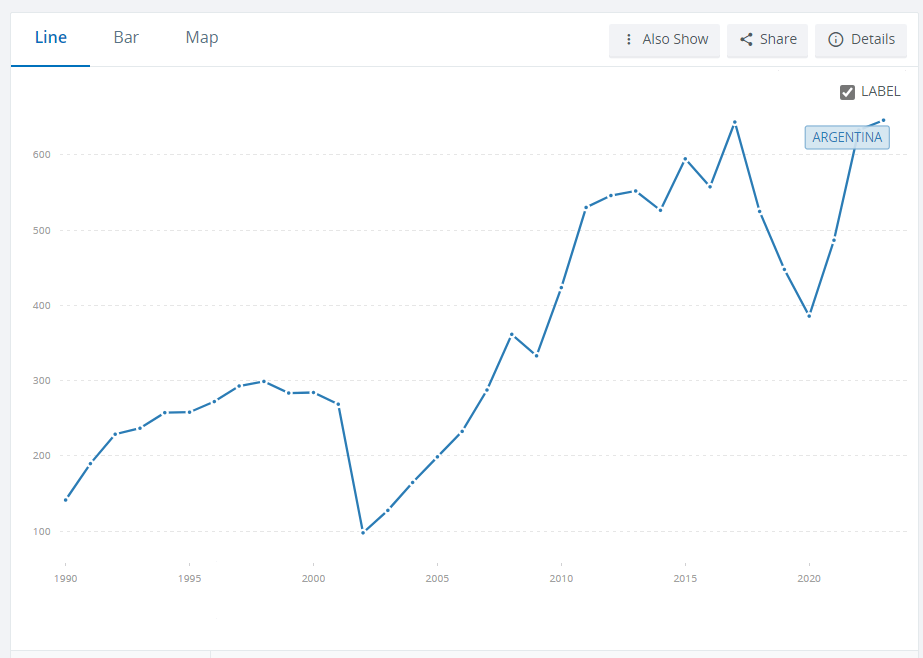The width and height of the screenshot is (923, 658).
Task: Click the 2008 local peak data point
Action: click(512, 335)
